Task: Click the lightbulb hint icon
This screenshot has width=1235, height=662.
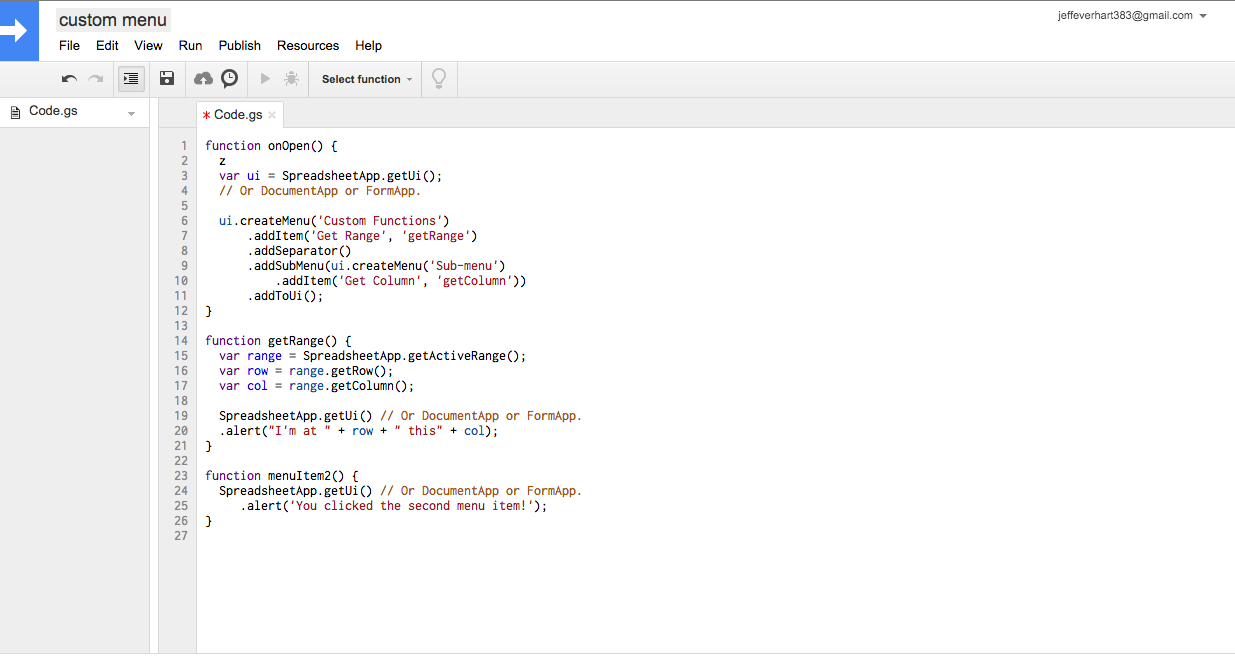Action: click(x=438, y=79)
